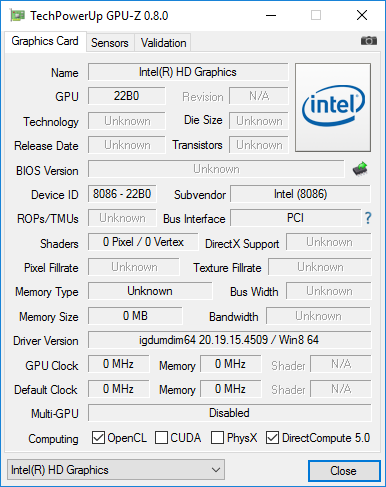The image size is (386, 487).
Task: Click the Bus Width Unknown field
Action: [x=329, y=291]
